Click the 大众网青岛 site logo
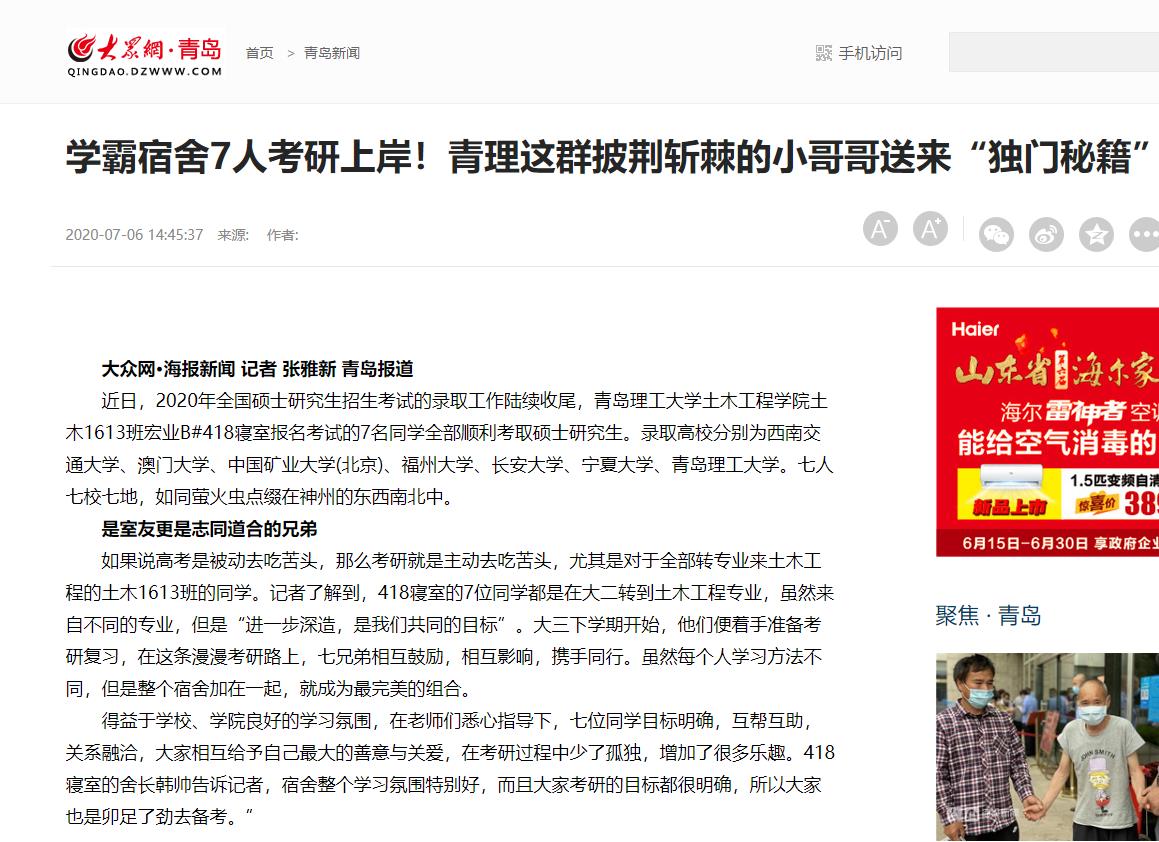Screen dimensions: 1159x842 tap(145, 53)
